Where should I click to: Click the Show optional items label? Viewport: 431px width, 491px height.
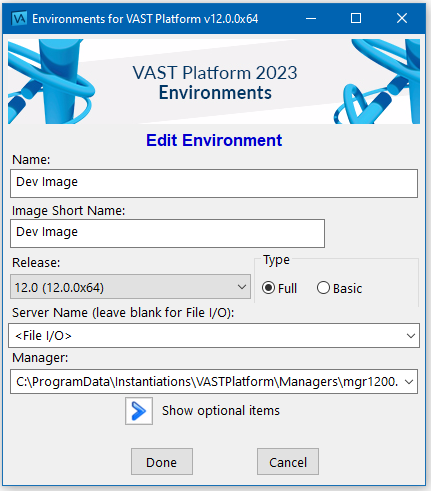[221, 411]
